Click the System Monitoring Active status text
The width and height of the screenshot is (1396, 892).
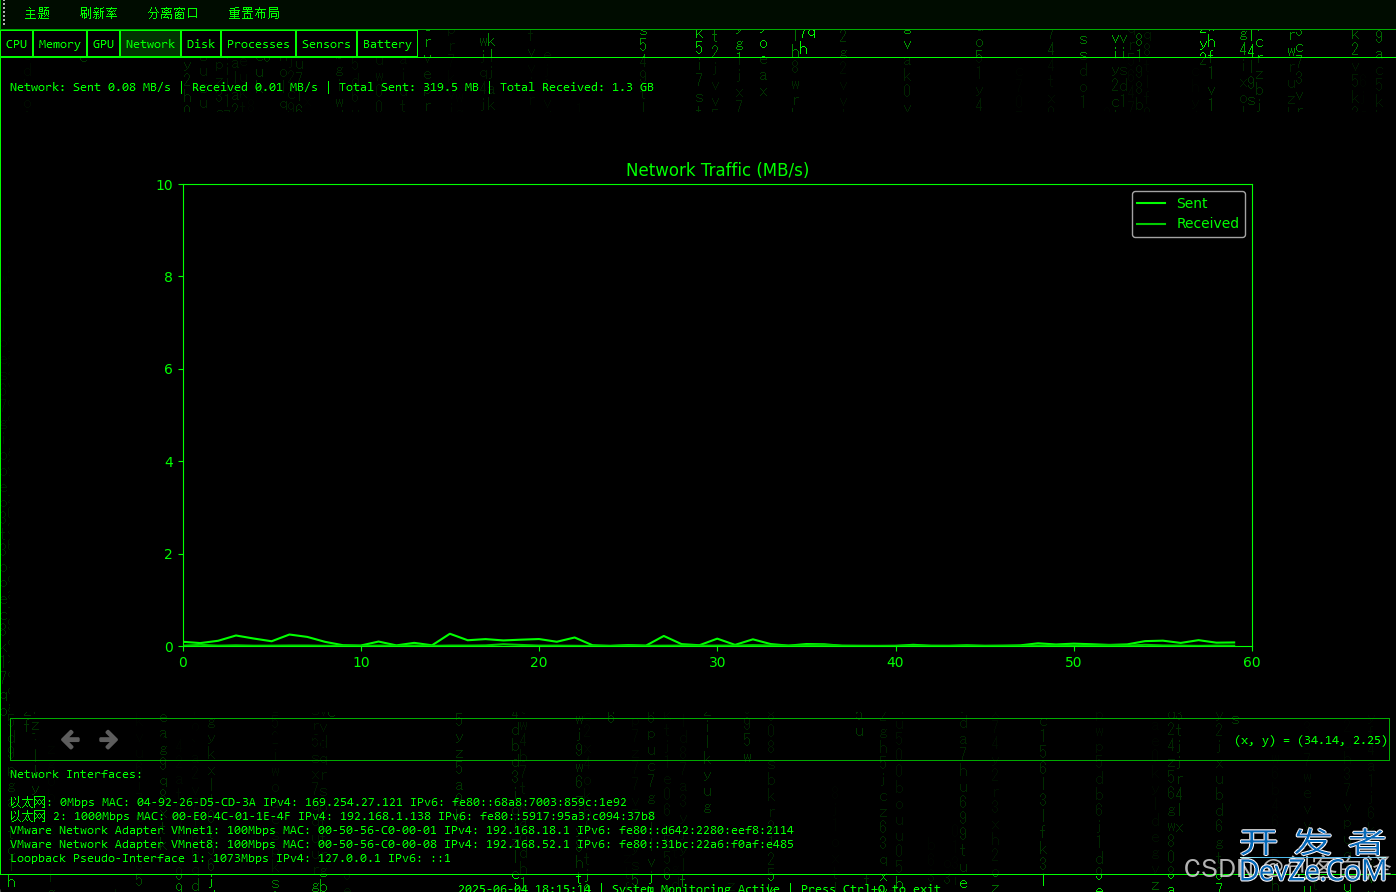pyautogui.click(x=696, y=888)
